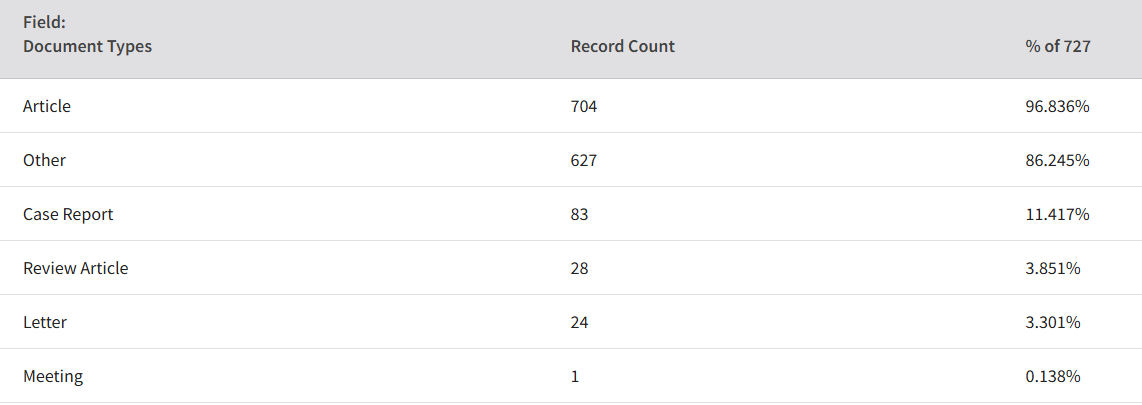Click the 28 record count value
Viewport: 1142px width, 405px height.
tap(580, 268)
